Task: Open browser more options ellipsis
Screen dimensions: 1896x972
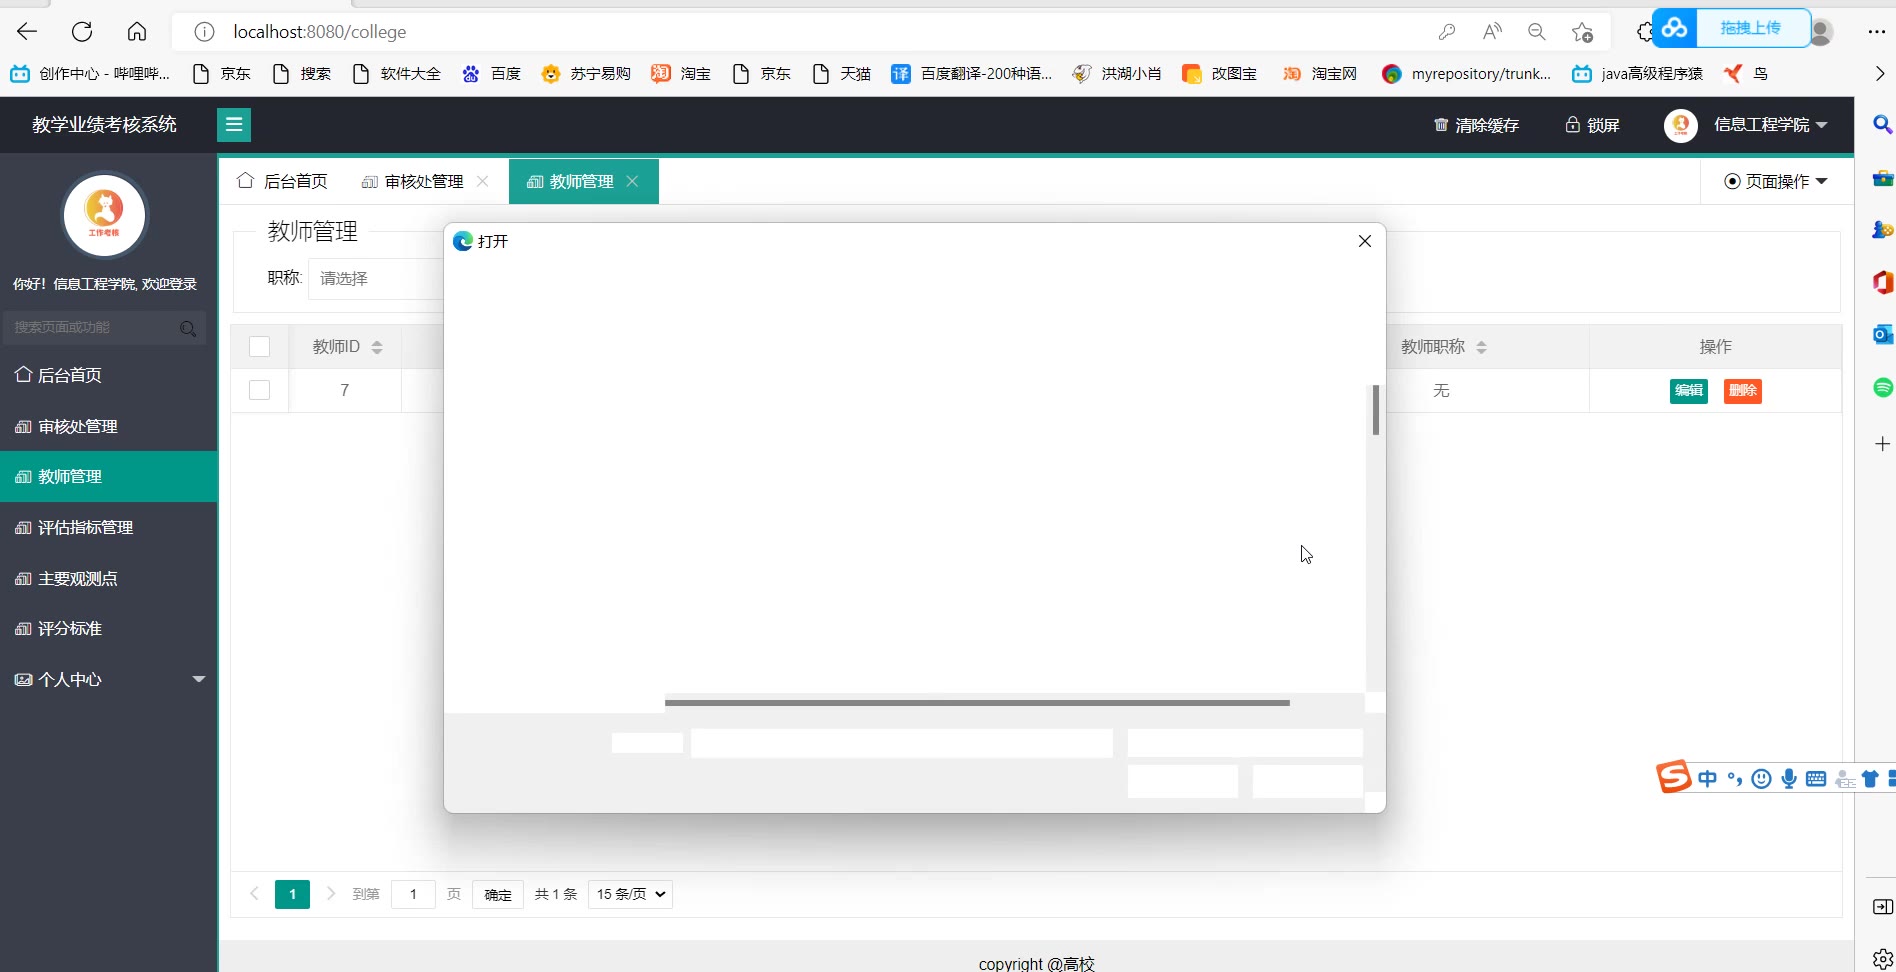Action: pos(1877,32)
